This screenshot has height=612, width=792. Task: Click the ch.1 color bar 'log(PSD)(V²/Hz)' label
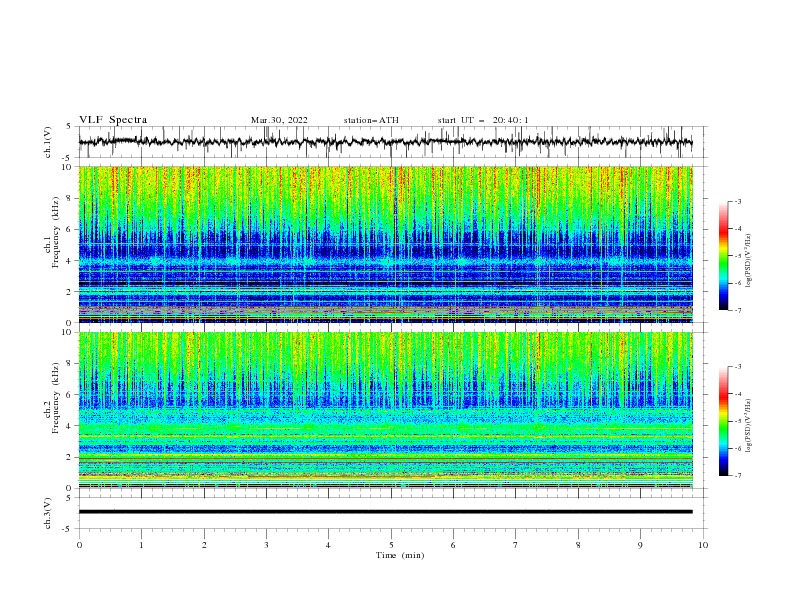click(x=749, y=261)
